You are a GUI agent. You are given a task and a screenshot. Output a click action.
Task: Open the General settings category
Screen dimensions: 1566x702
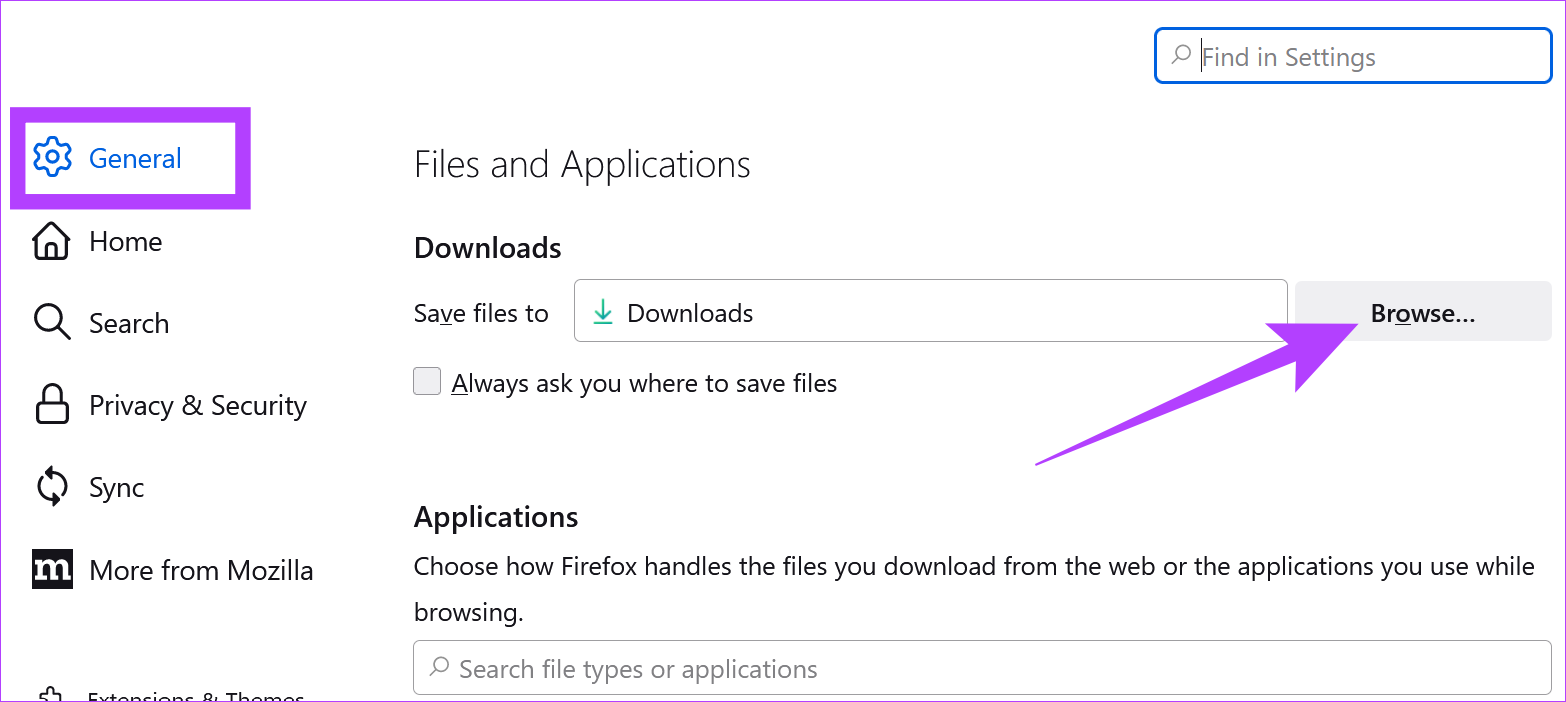135,158
